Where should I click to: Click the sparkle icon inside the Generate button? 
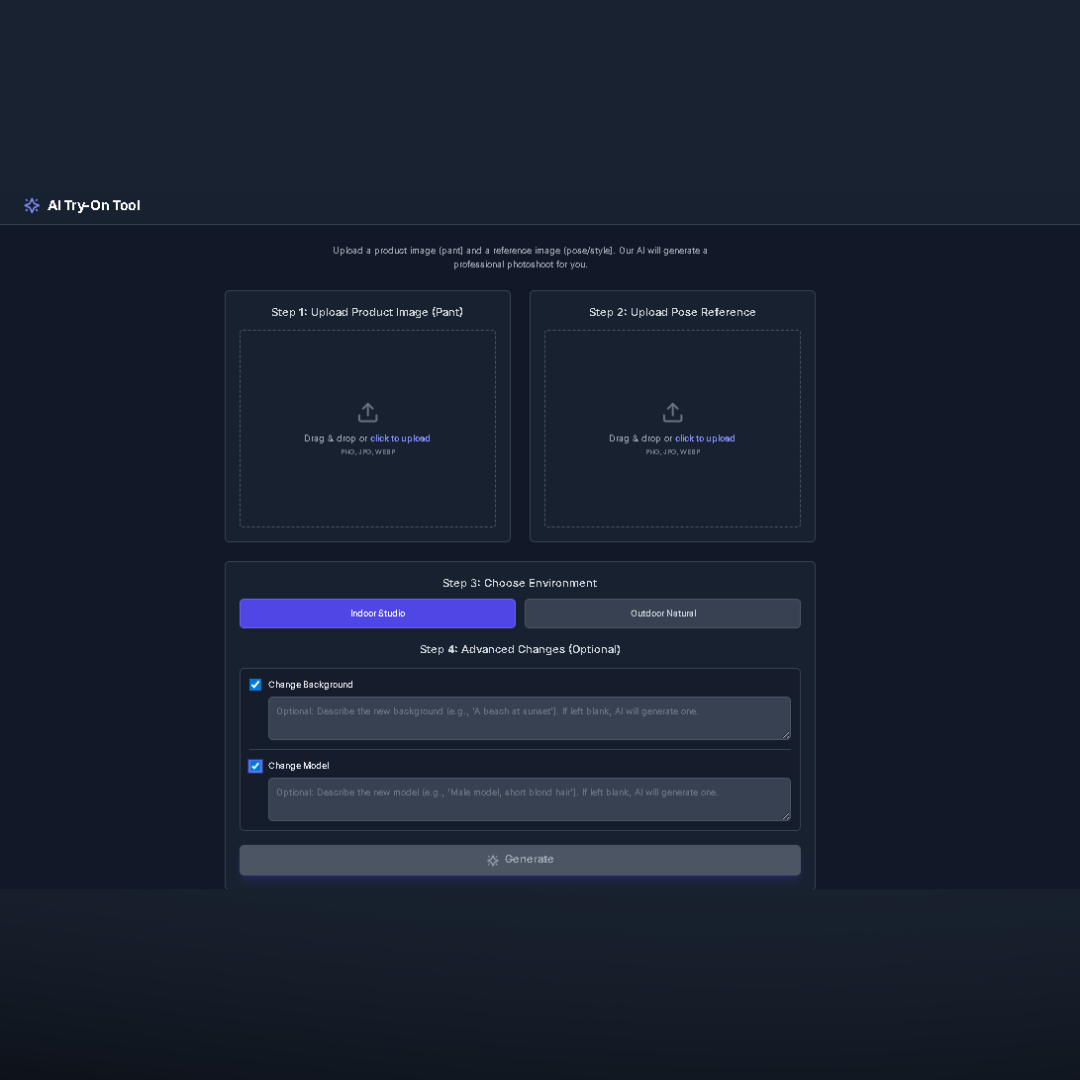tap(493, 860)
